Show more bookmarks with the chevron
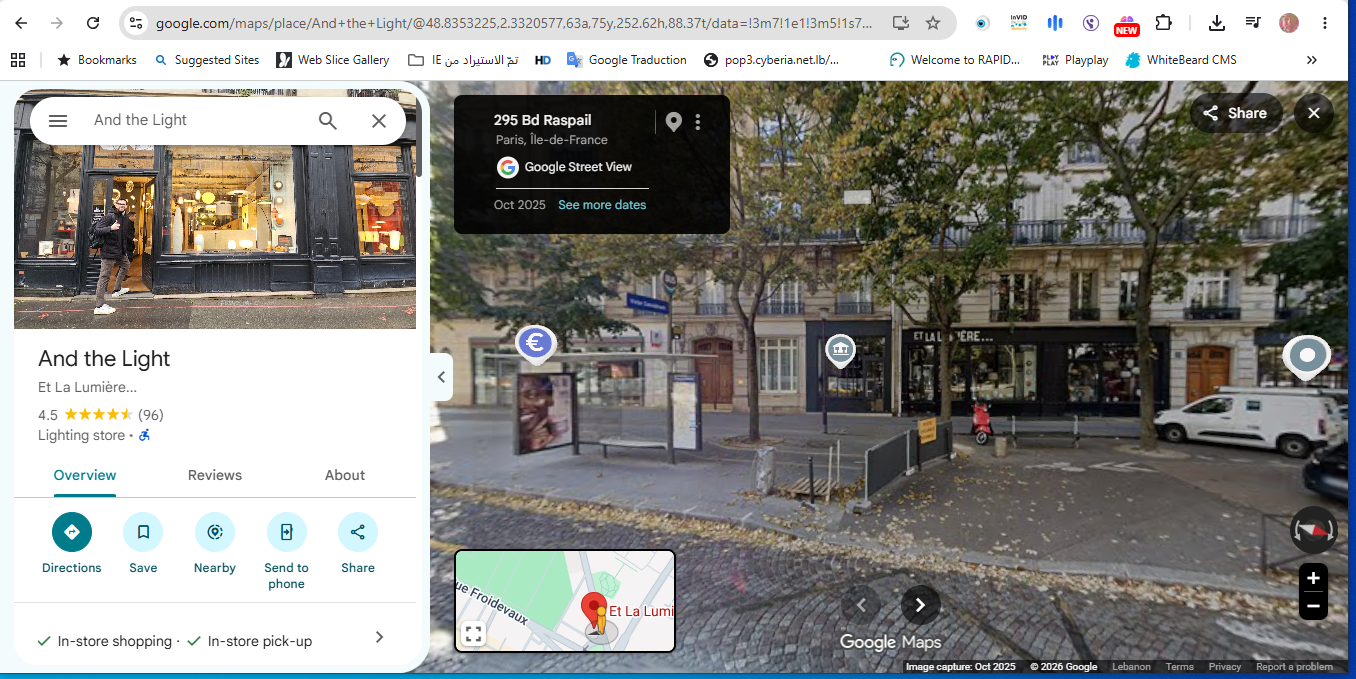This screenshot has width=1356, height=679. coord(1312,60)
